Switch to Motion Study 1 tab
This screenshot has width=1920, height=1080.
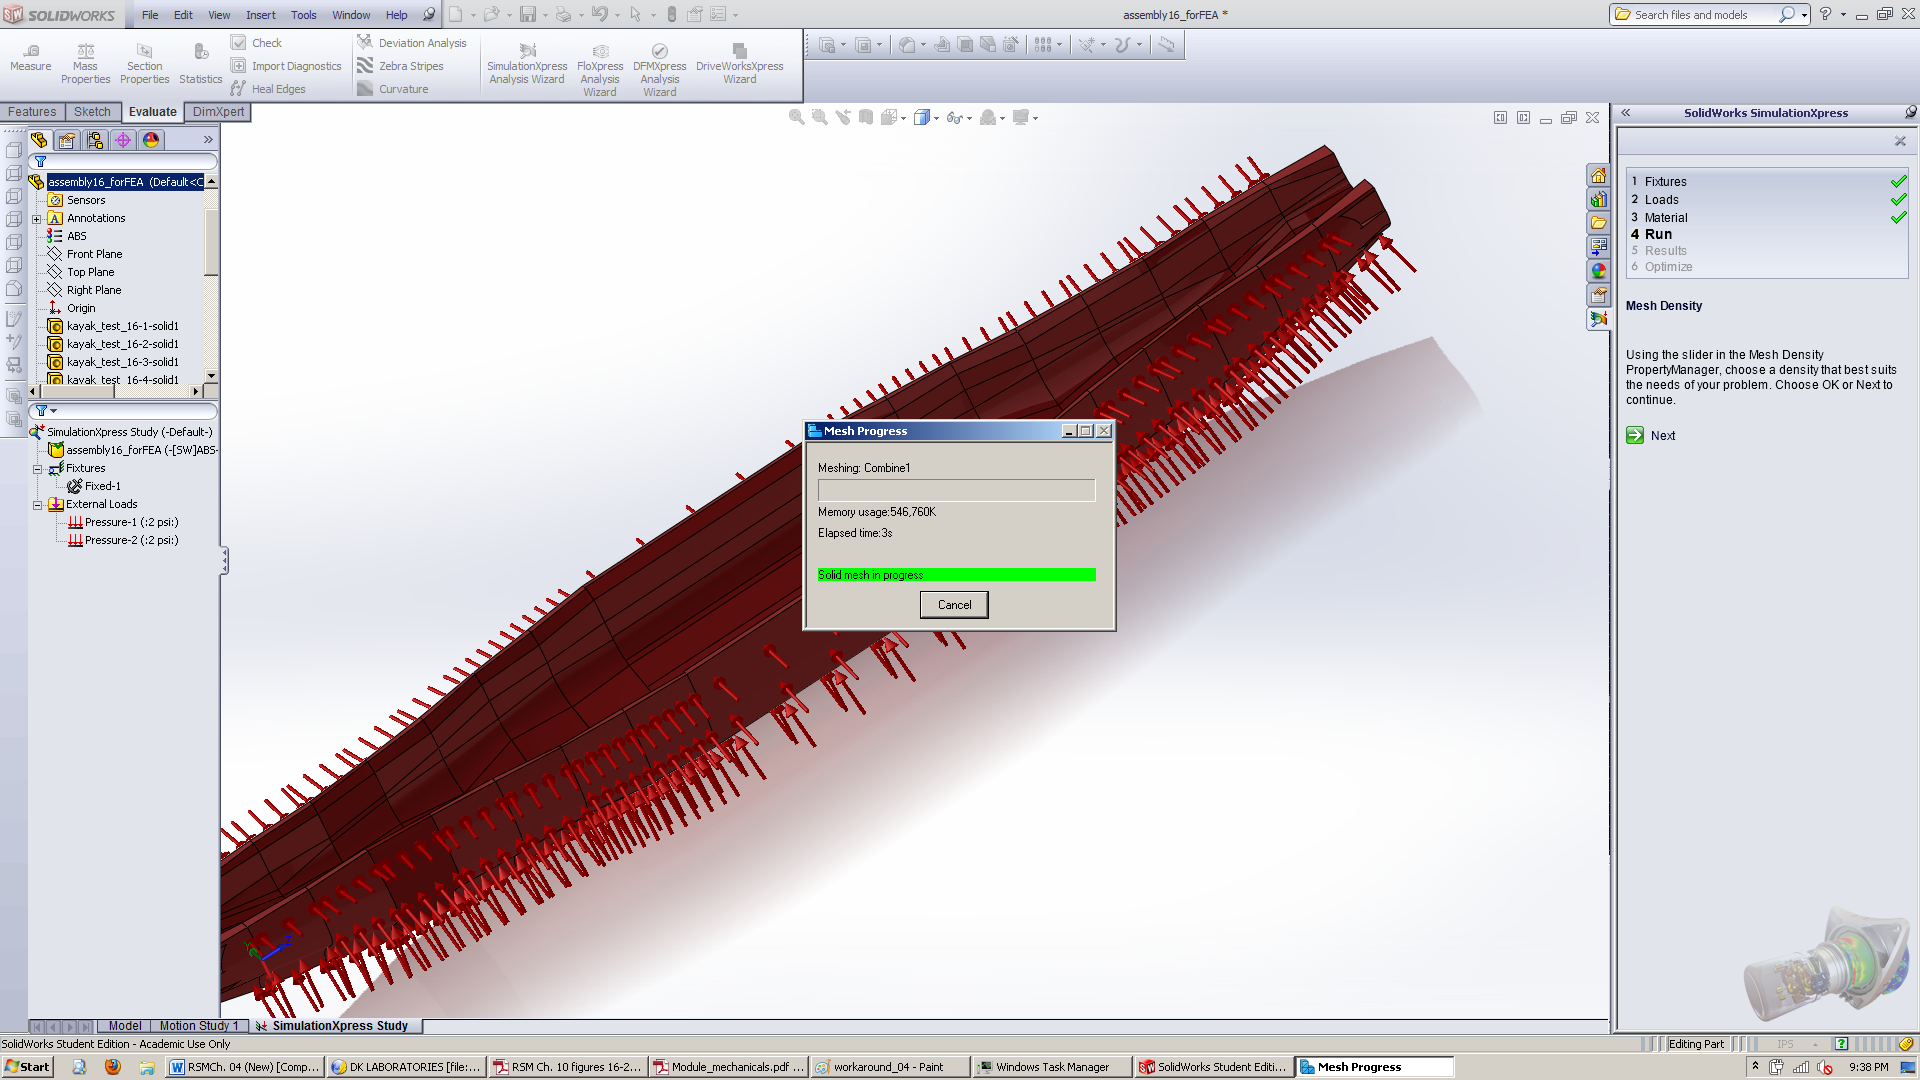click(199, 1026)
